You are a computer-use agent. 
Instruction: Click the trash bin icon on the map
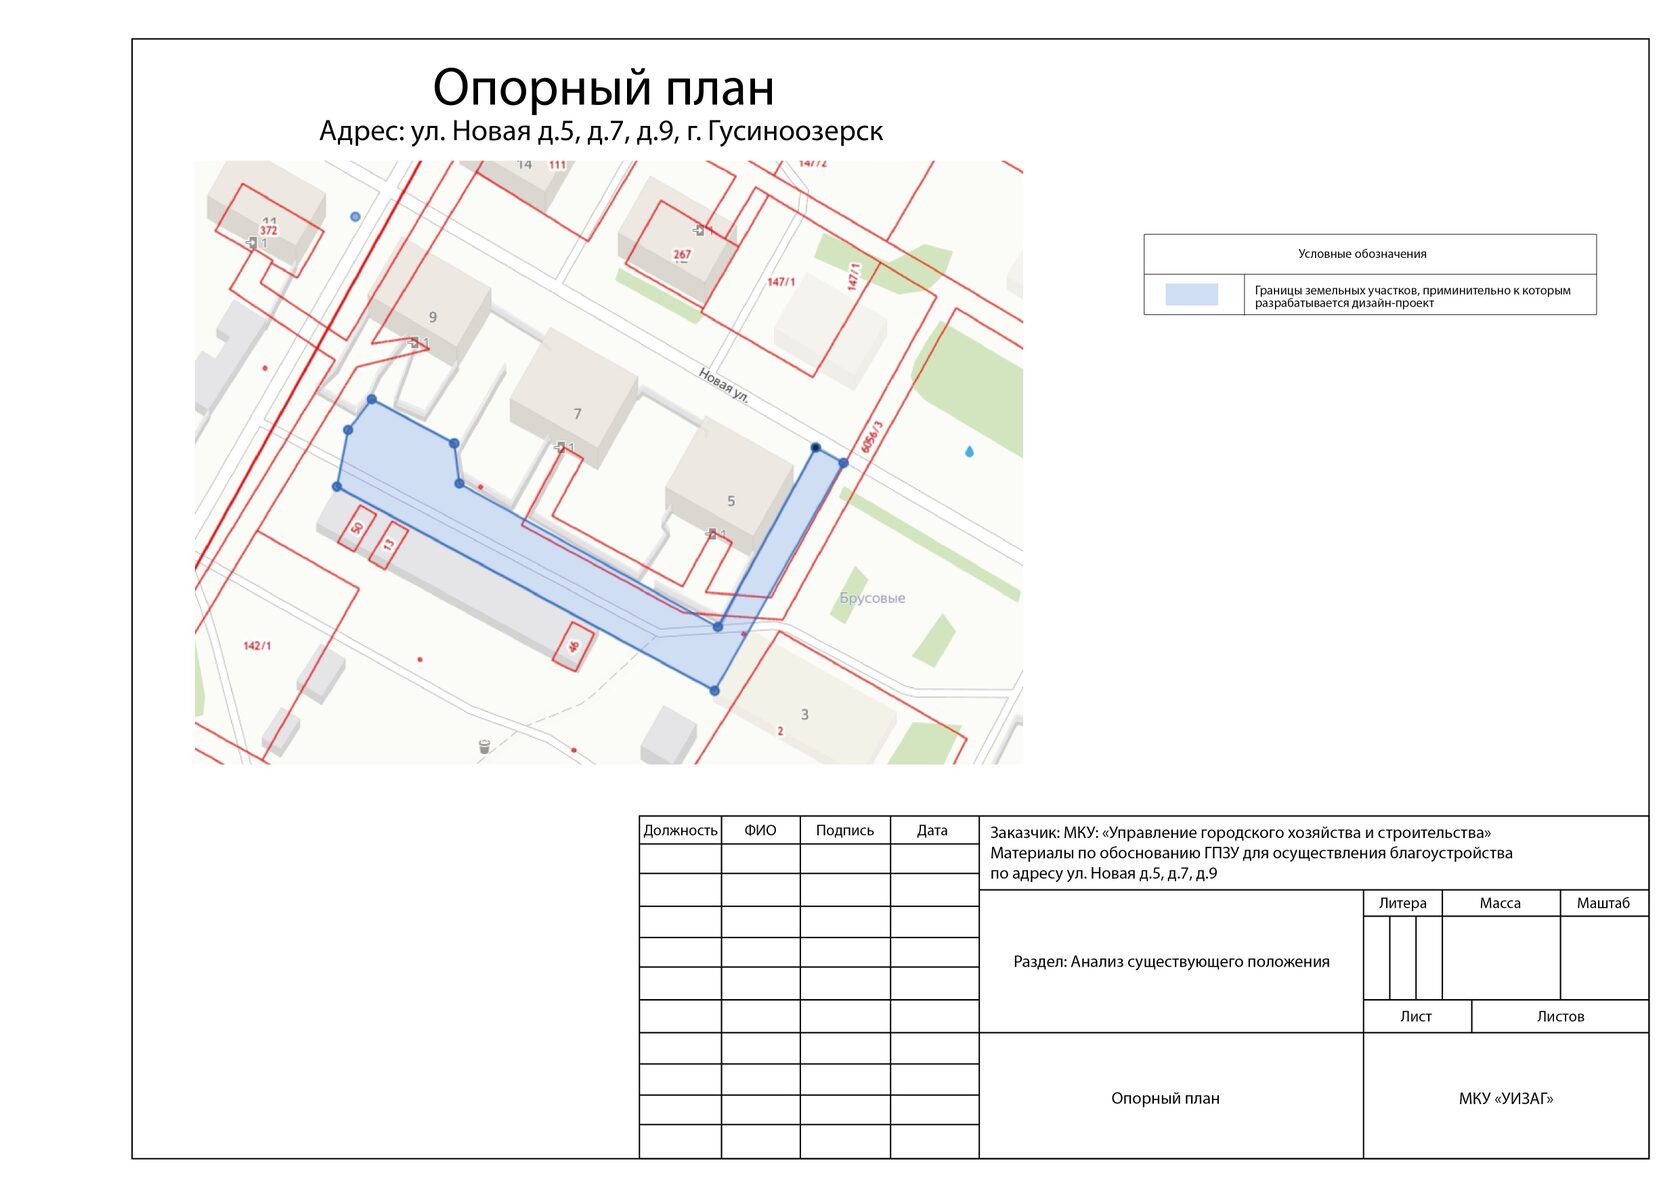coord(485,746)
